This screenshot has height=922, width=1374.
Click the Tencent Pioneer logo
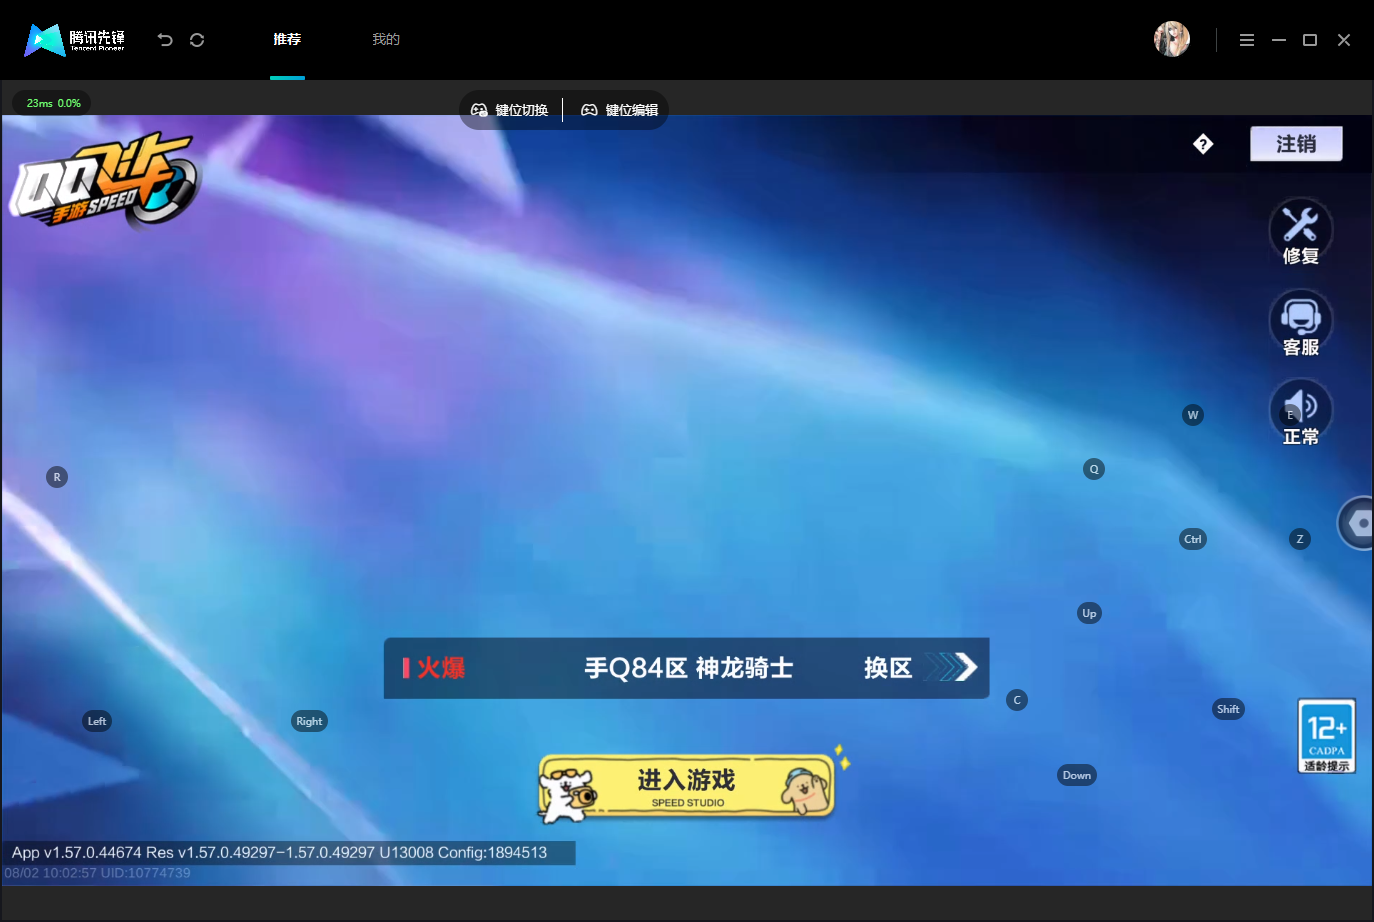75,40
